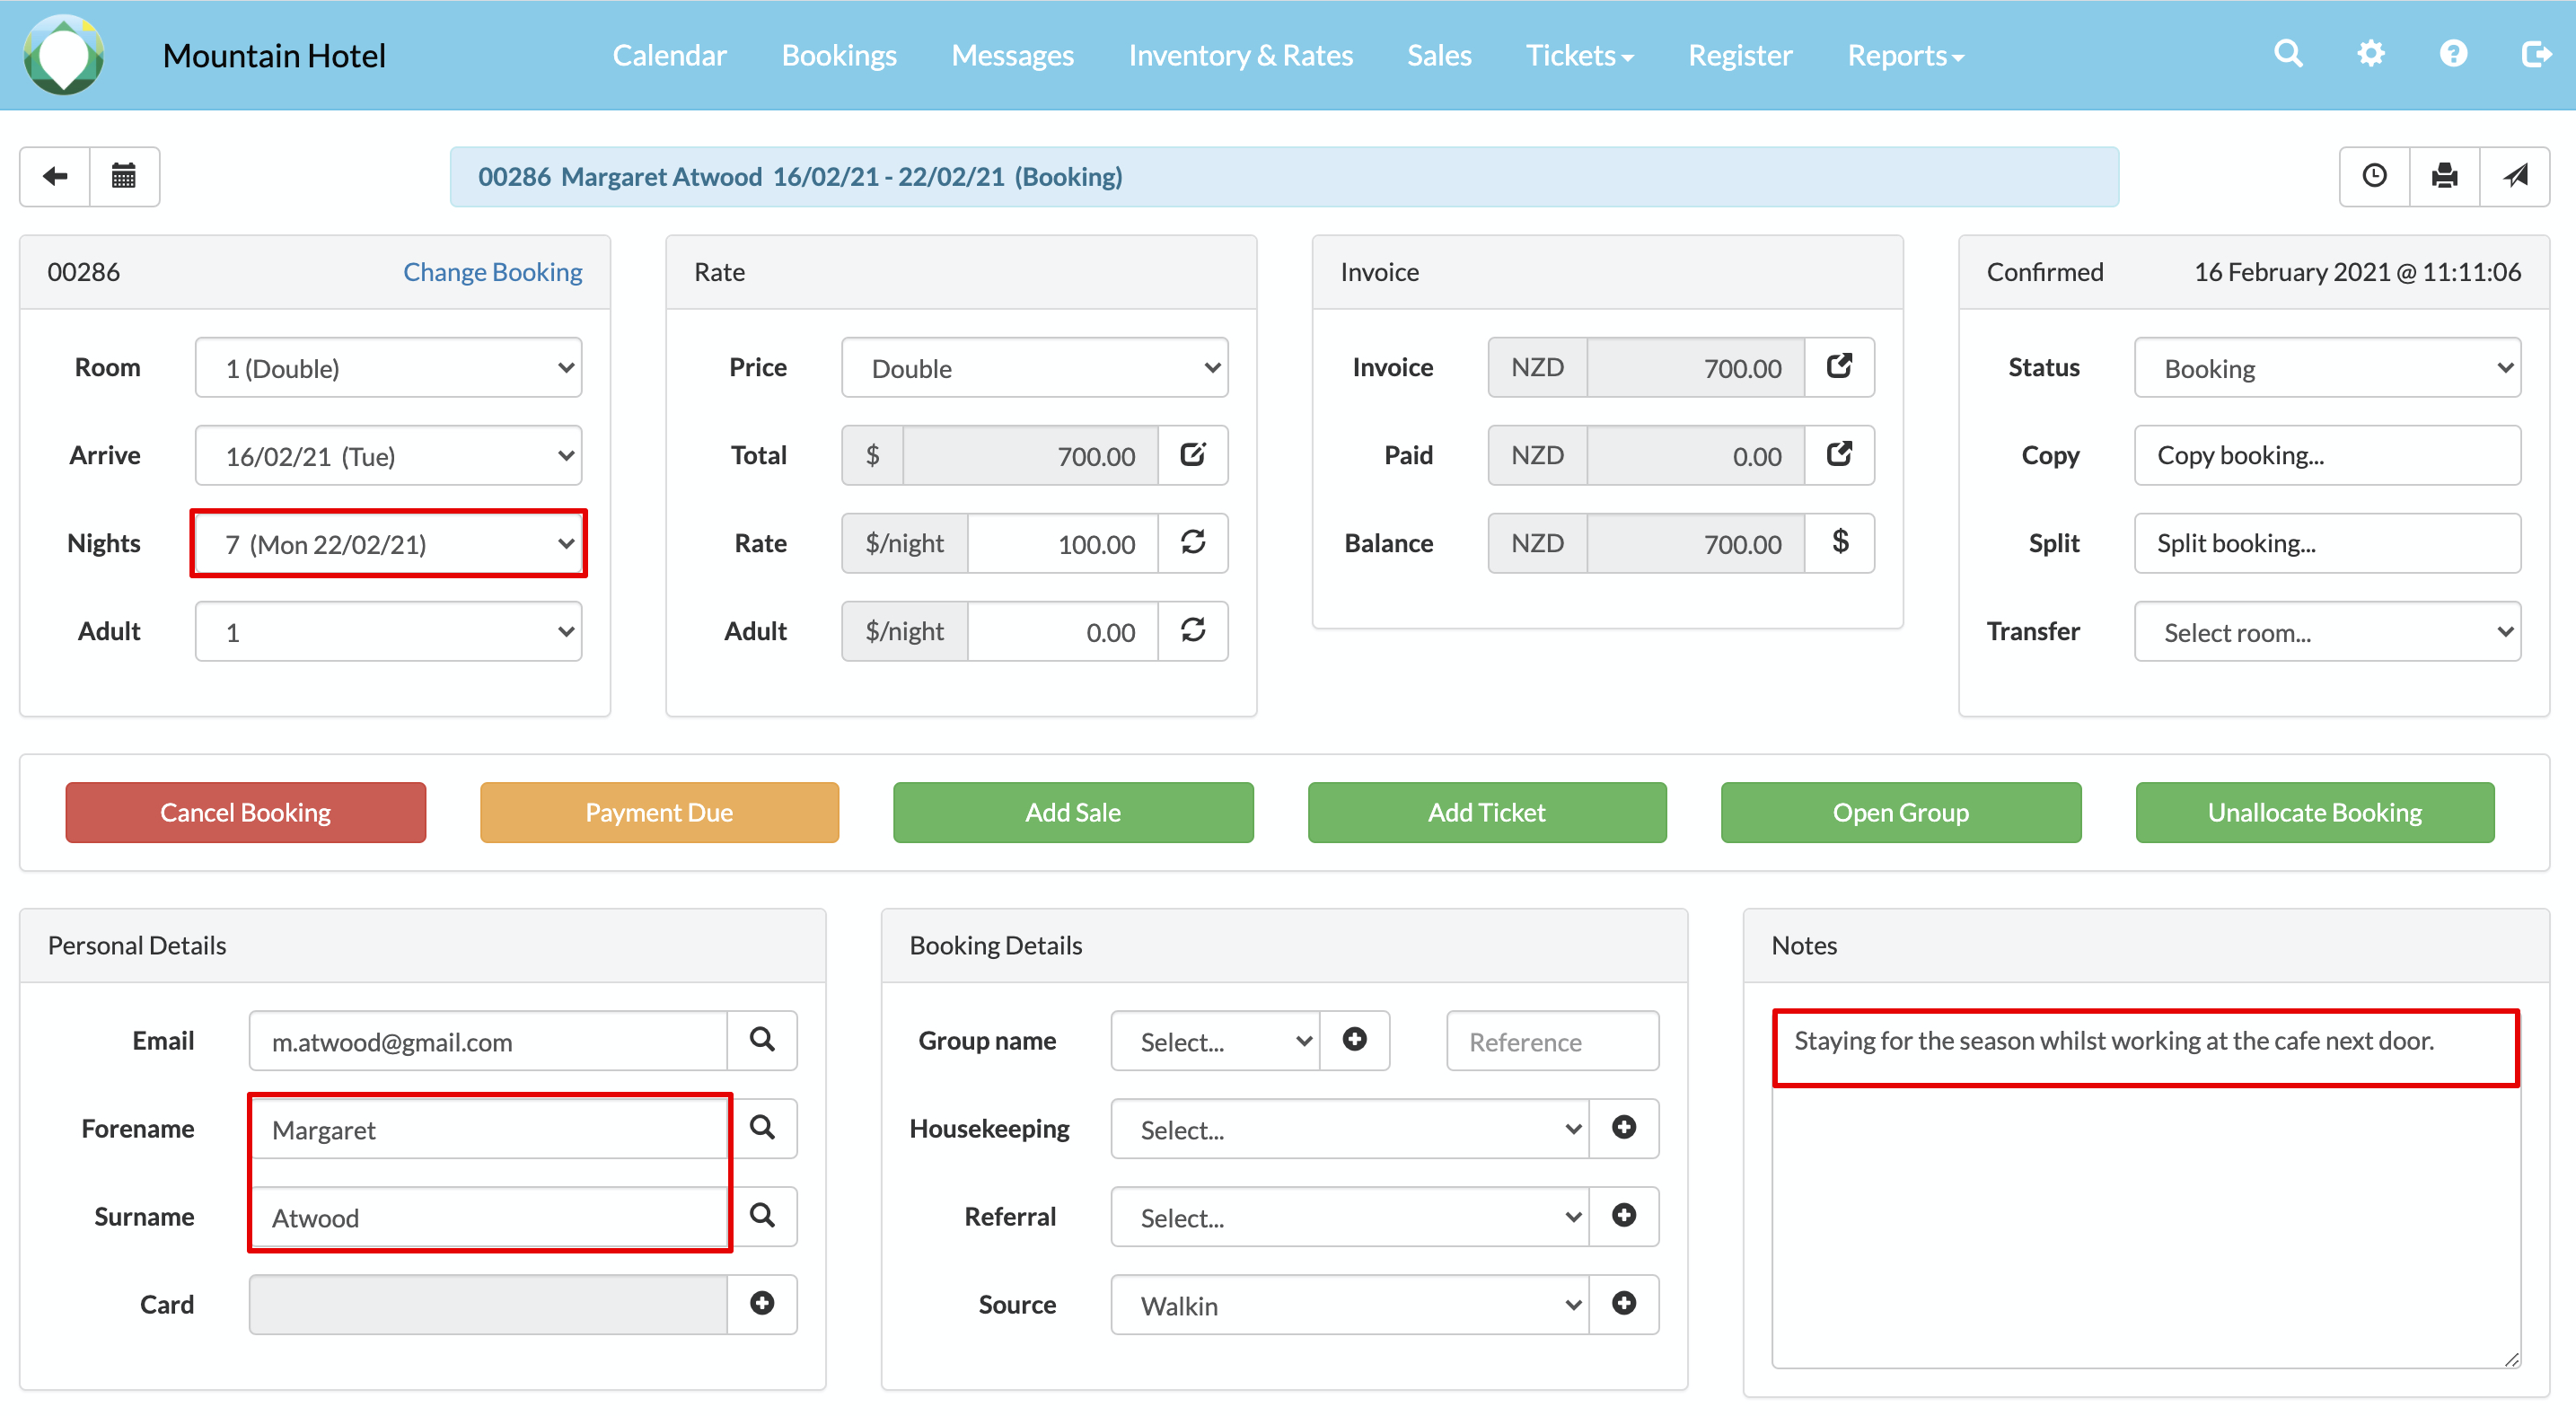Viewport: 2576px width, 1416px height.
Task: Click the search magnifier in top bar
Action: (x=2288, y=54)
